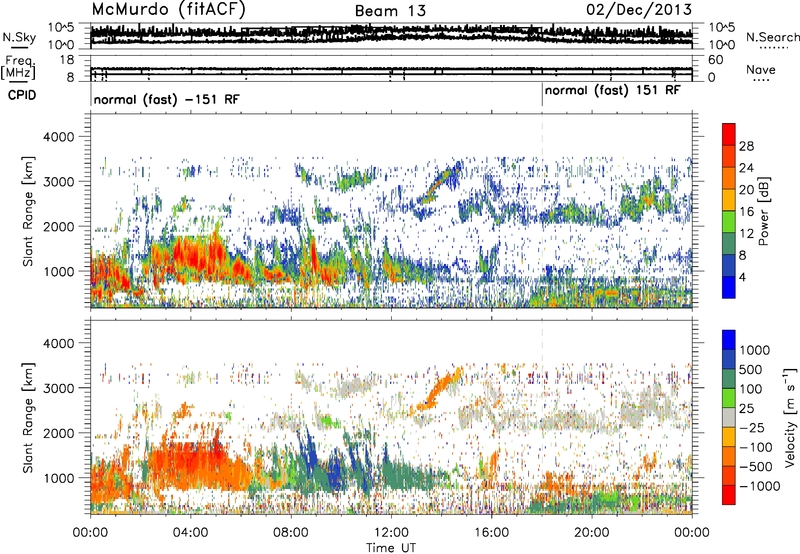The height and width of the screenshot is (554, 800).
Task: Click the "16" label on Power scale
Action: coord(746,212)
